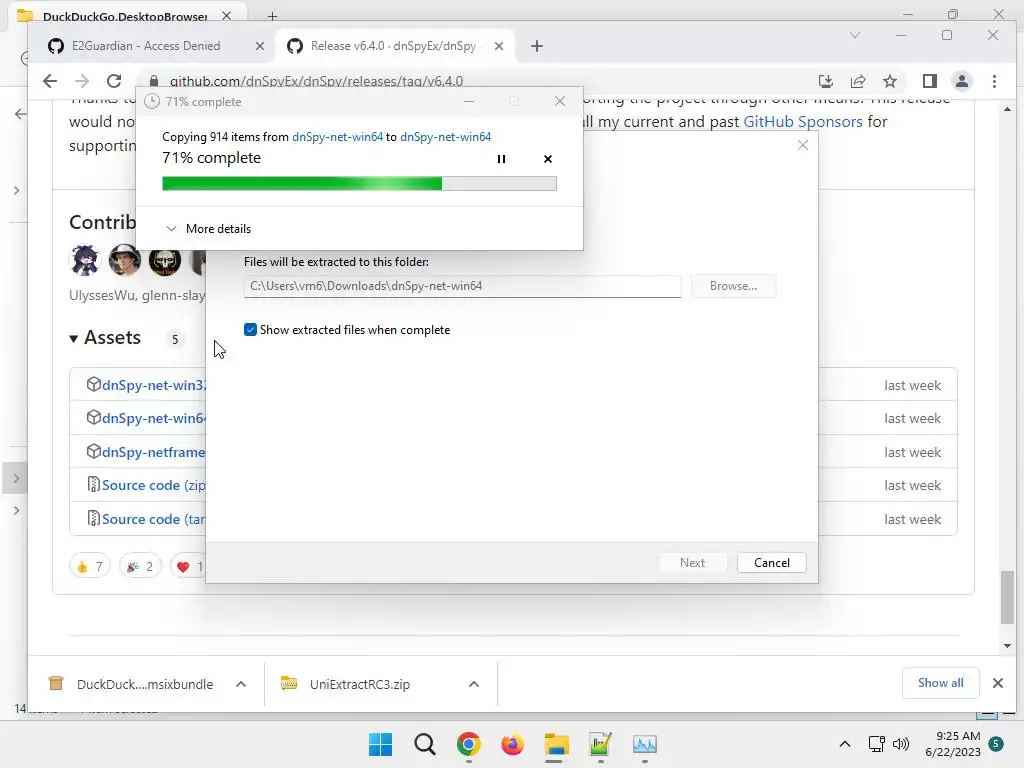Select the Release v6.4.0 dnSpyEx tab
The height and width of the screenshot is (768, 1024).
[x=394, y=46]
